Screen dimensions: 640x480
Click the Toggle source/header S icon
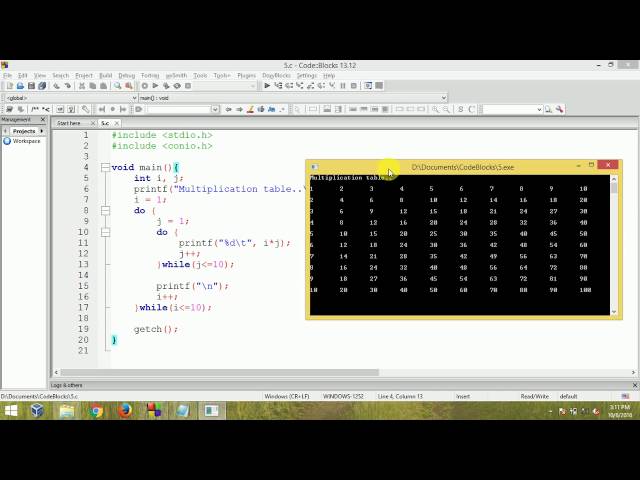pos(461,109)
